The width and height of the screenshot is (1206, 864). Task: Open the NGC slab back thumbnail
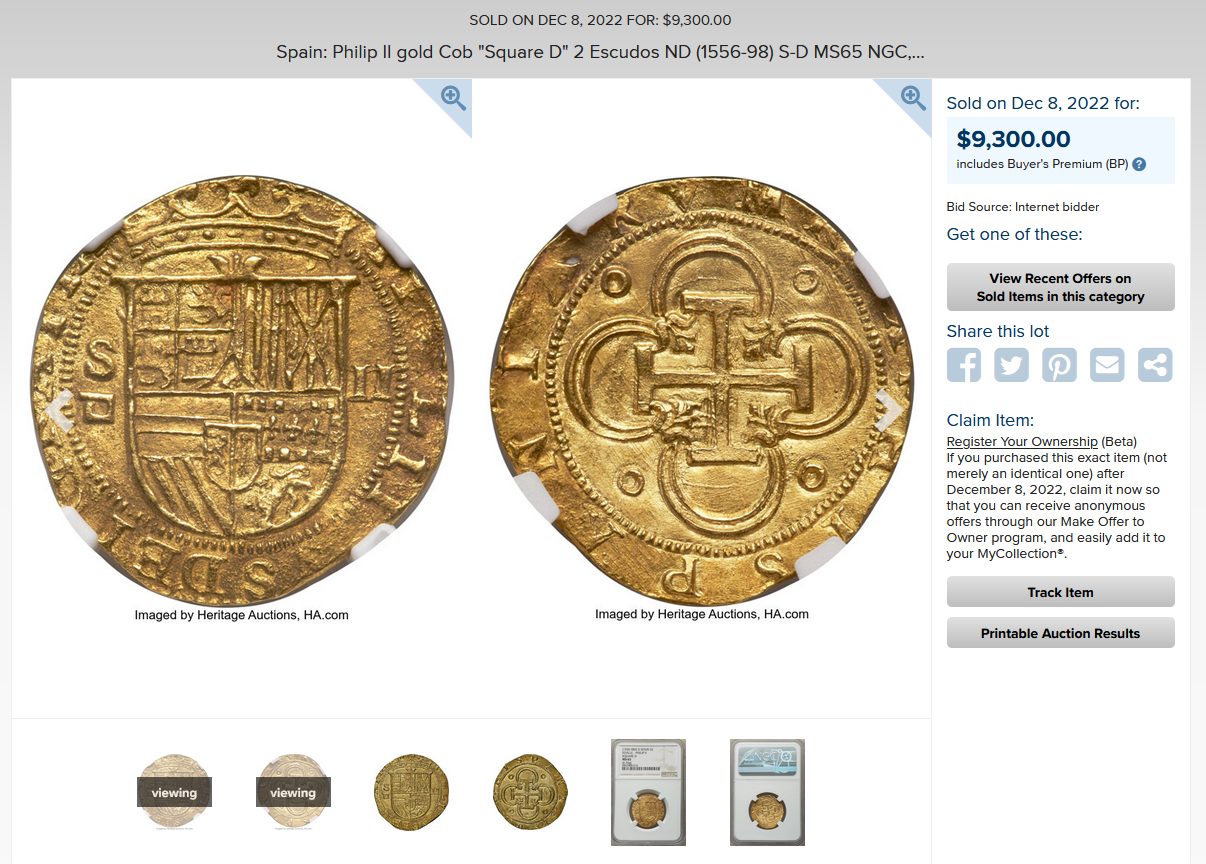767,792
